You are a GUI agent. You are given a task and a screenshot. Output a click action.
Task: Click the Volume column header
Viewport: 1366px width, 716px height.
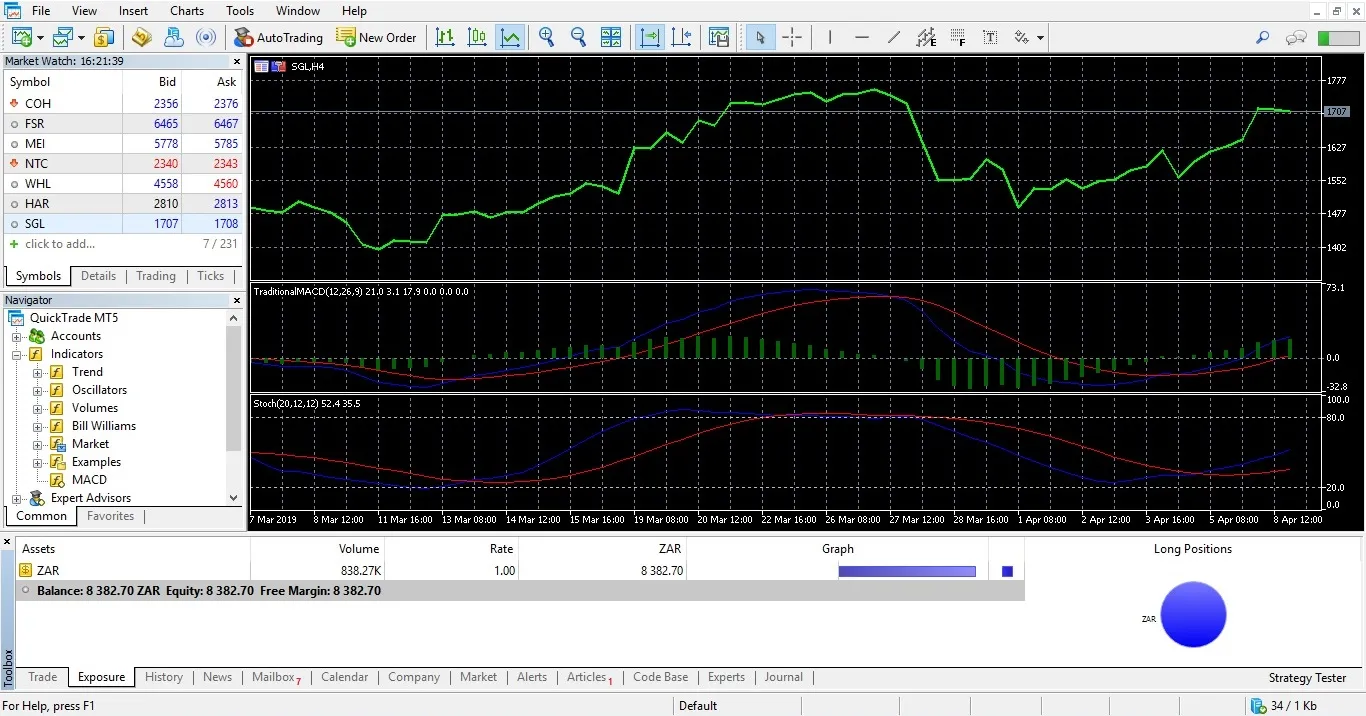[x=359, y=549]
